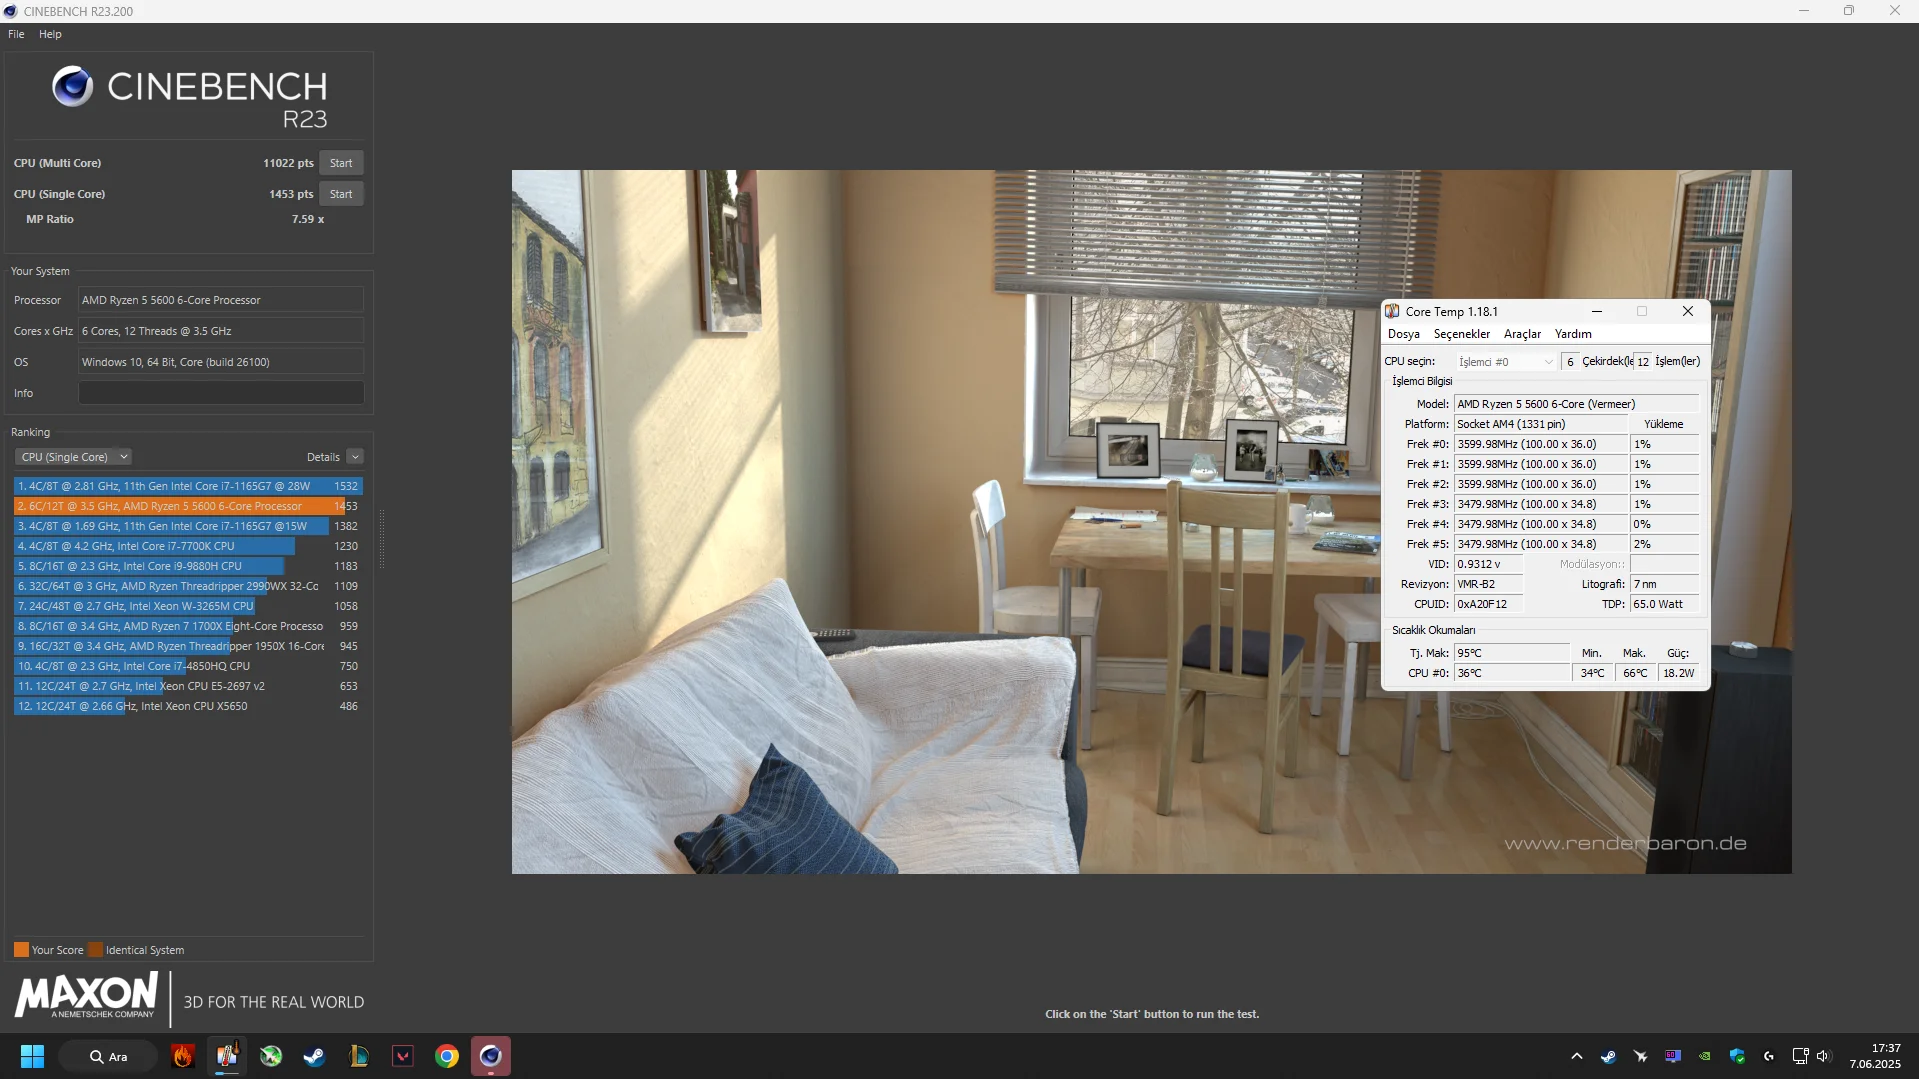Click the Info input field
The height and width of the screenshot is (1079, 1919).
[x=221, y=393]
